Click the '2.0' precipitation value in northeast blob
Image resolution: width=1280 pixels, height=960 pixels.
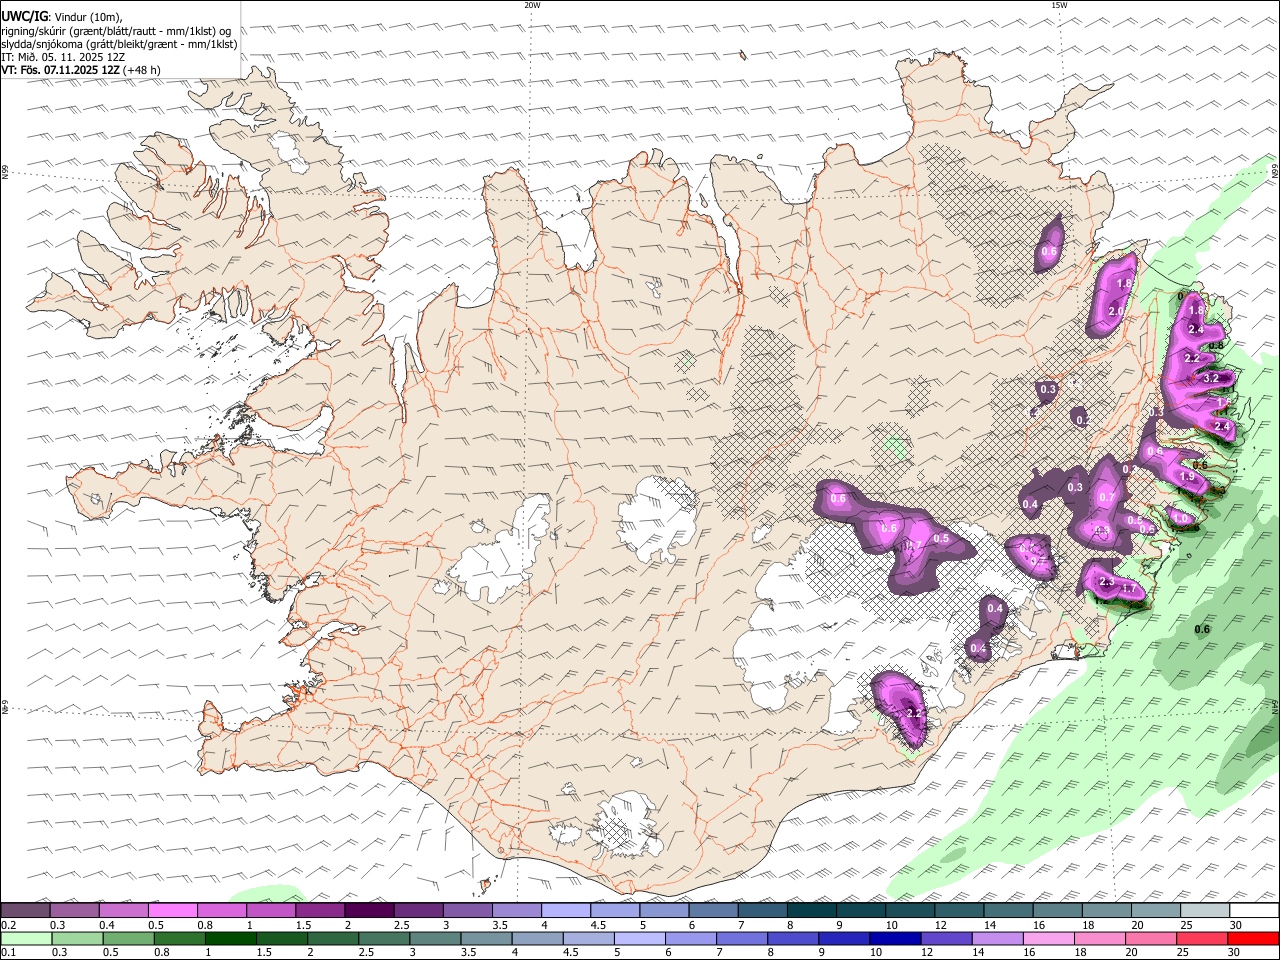[x=1117, y=312]
